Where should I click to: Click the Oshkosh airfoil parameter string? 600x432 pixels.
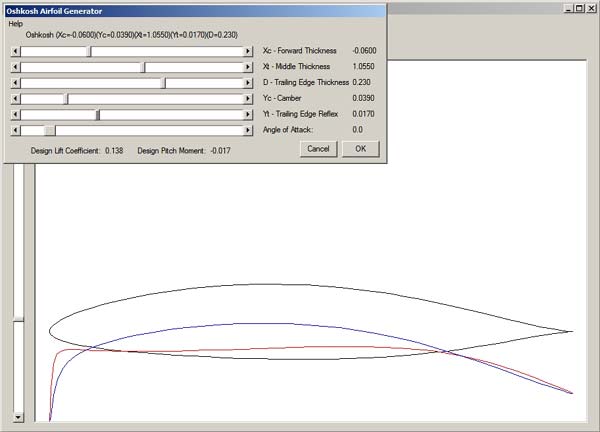click(132, 35)
